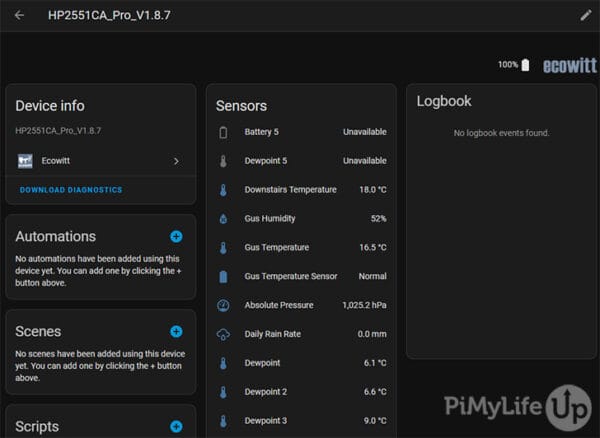
Task: Add a new automation with plus icon
Action: coord(176,237)
